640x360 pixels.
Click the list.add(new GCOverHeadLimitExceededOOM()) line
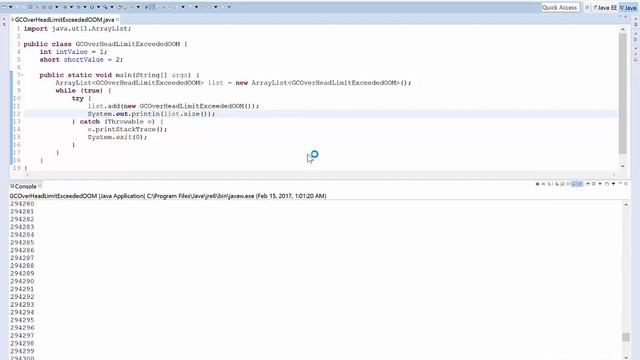tap(173, 106)
